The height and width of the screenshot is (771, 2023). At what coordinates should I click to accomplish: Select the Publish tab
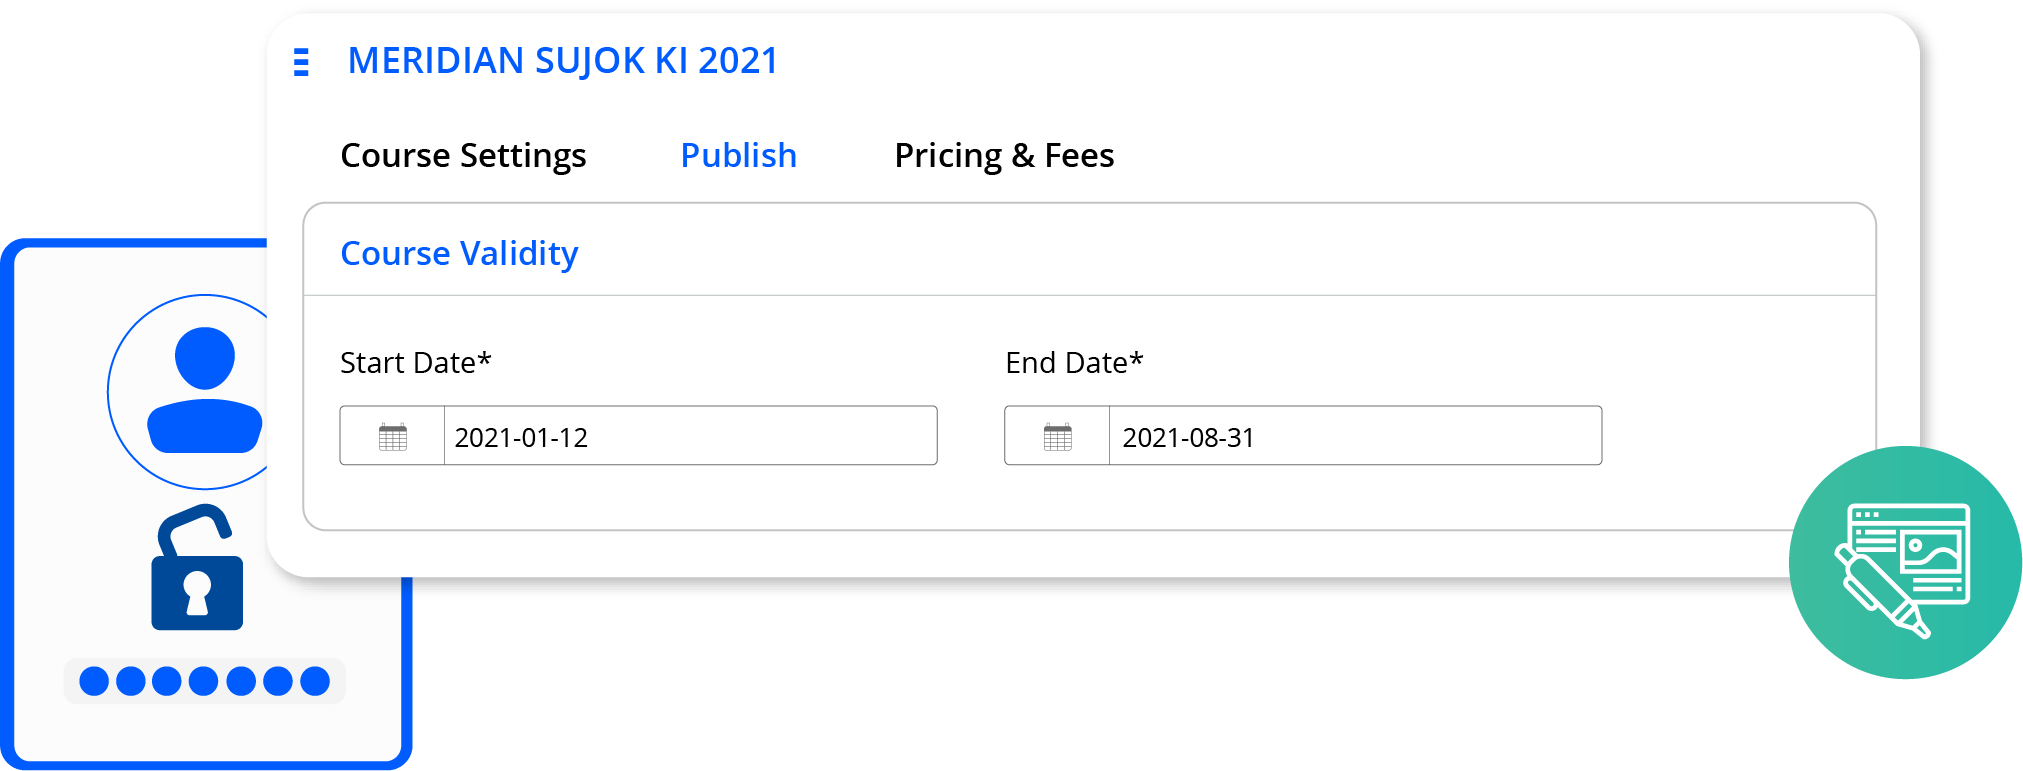(x=738, y=156)
